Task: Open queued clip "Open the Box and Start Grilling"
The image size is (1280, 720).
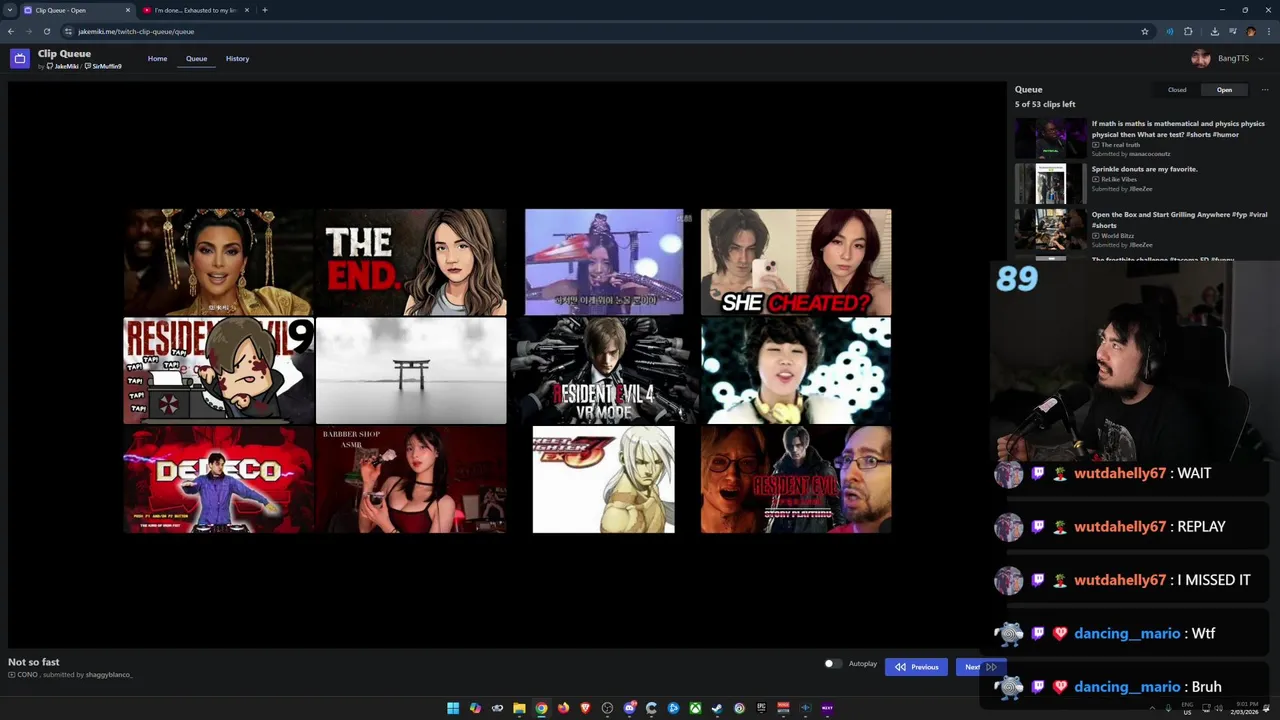Action: [x=1179, y=220]
